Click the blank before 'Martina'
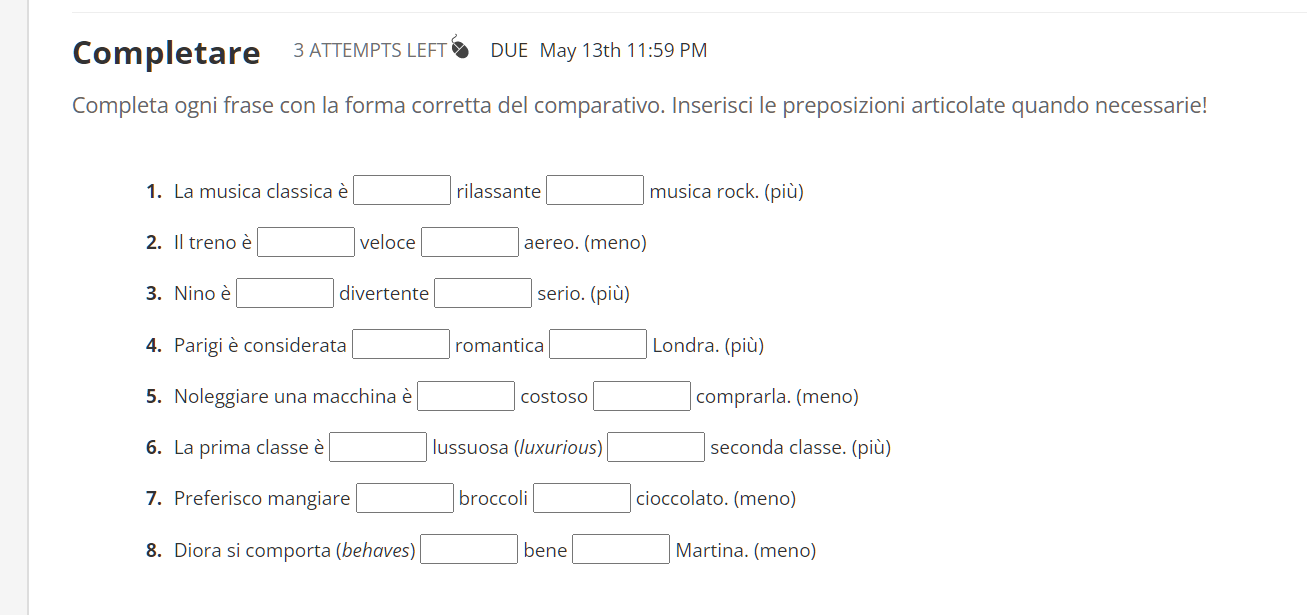 [x=620, y=548]
